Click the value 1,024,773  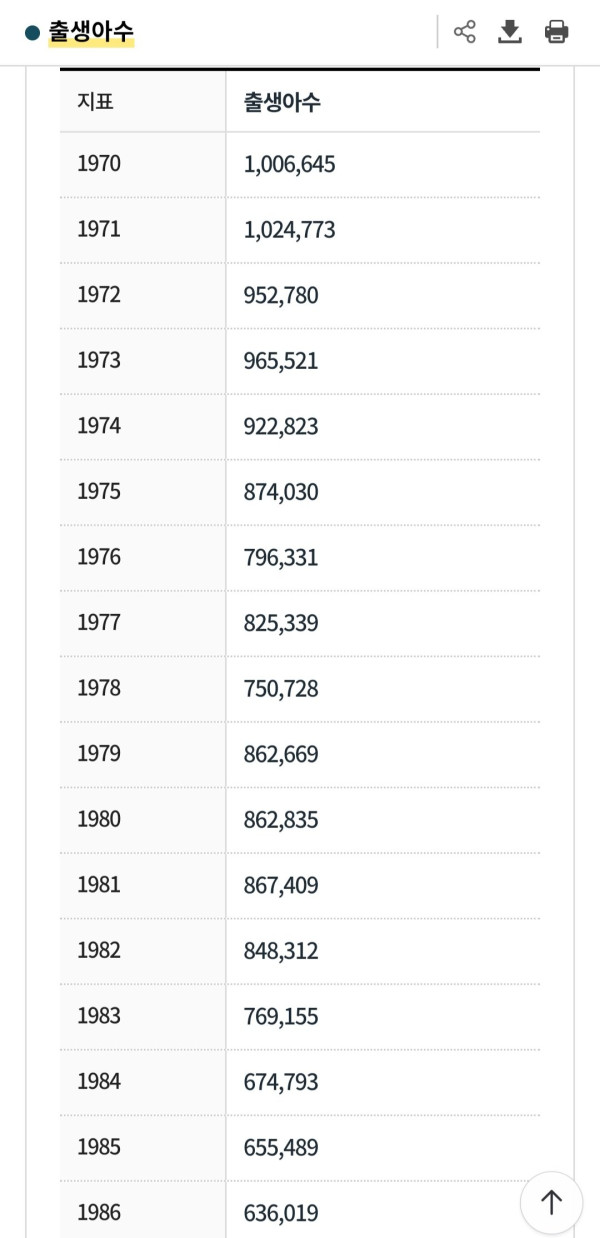[x=289, y=230]
